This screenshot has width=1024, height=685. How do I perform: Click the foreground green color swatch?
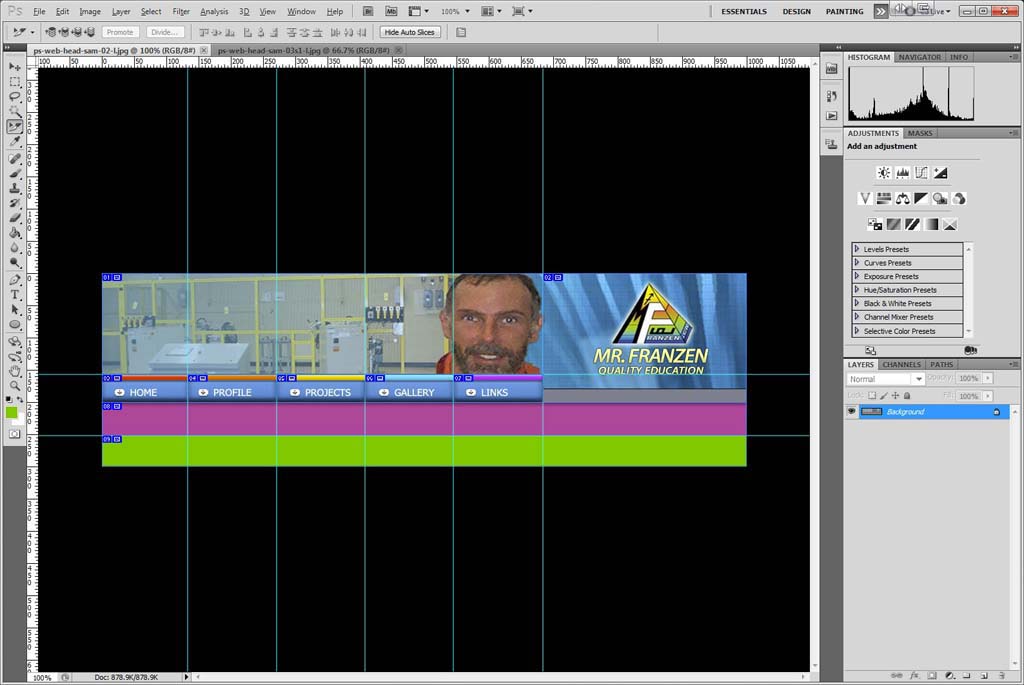11,412
